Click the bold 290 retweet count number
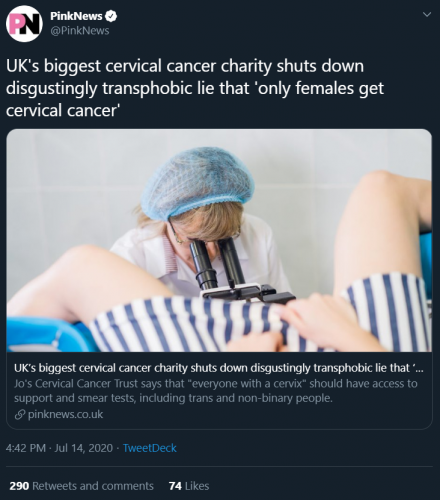 pyautogui.click(x=19, y=486)
